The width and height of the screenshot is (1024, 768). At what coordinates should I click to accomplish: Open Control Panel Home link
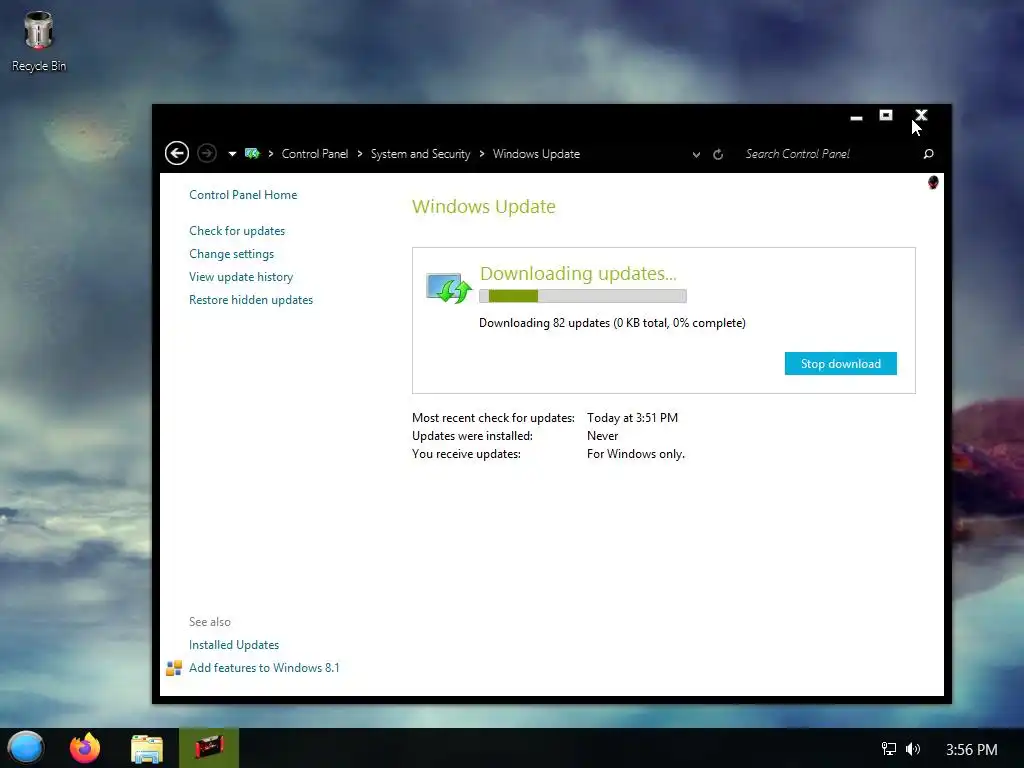pyautogui.click(x=243, y=195)
